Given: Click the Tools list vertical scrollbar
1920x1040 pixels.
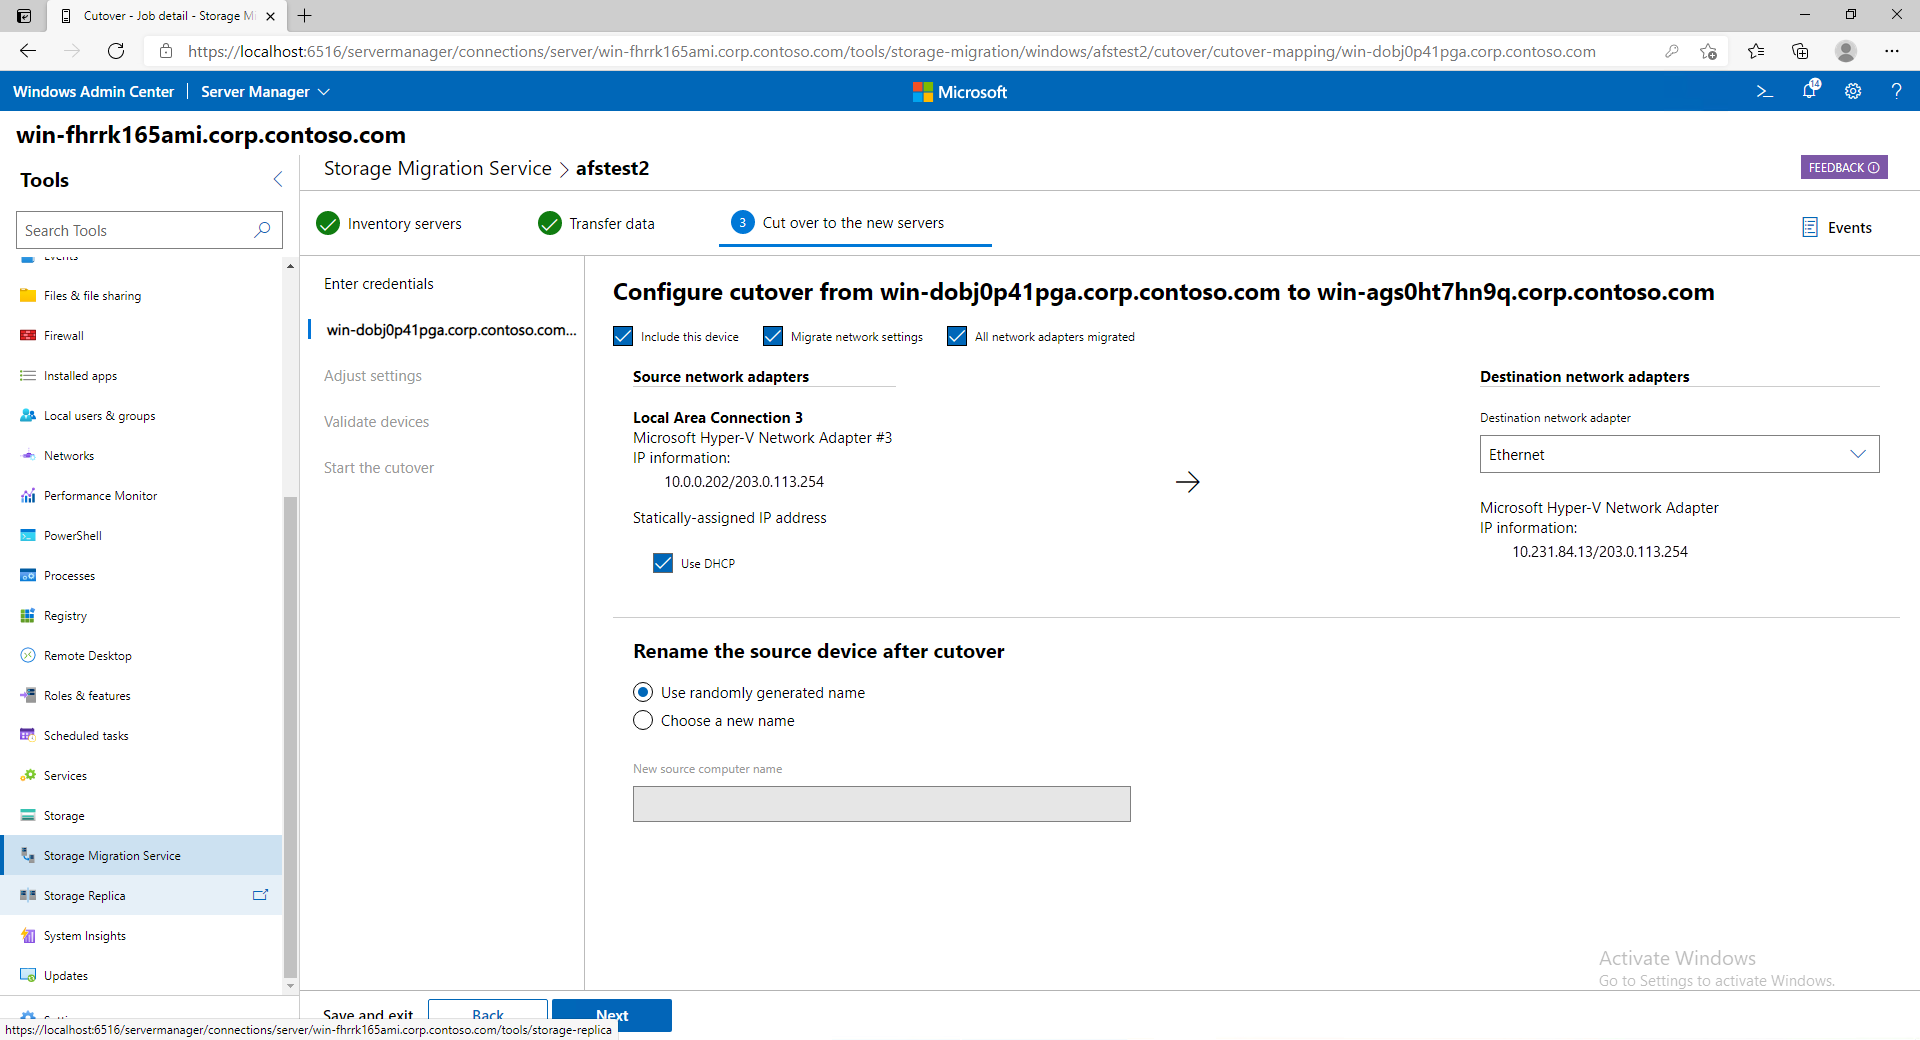Looking at the screenshot, I should [x=290, y=736].
